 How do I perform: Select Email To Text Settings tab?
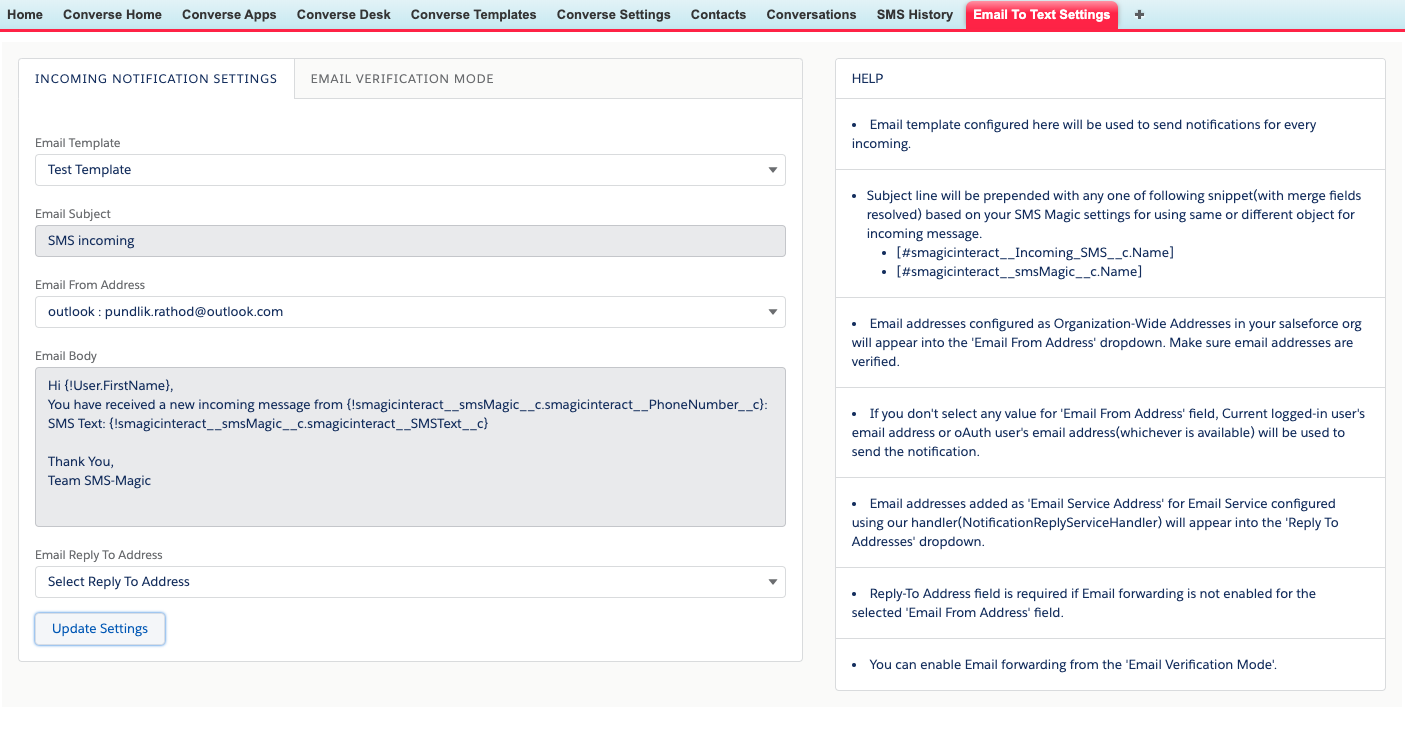click(1041, 15)
